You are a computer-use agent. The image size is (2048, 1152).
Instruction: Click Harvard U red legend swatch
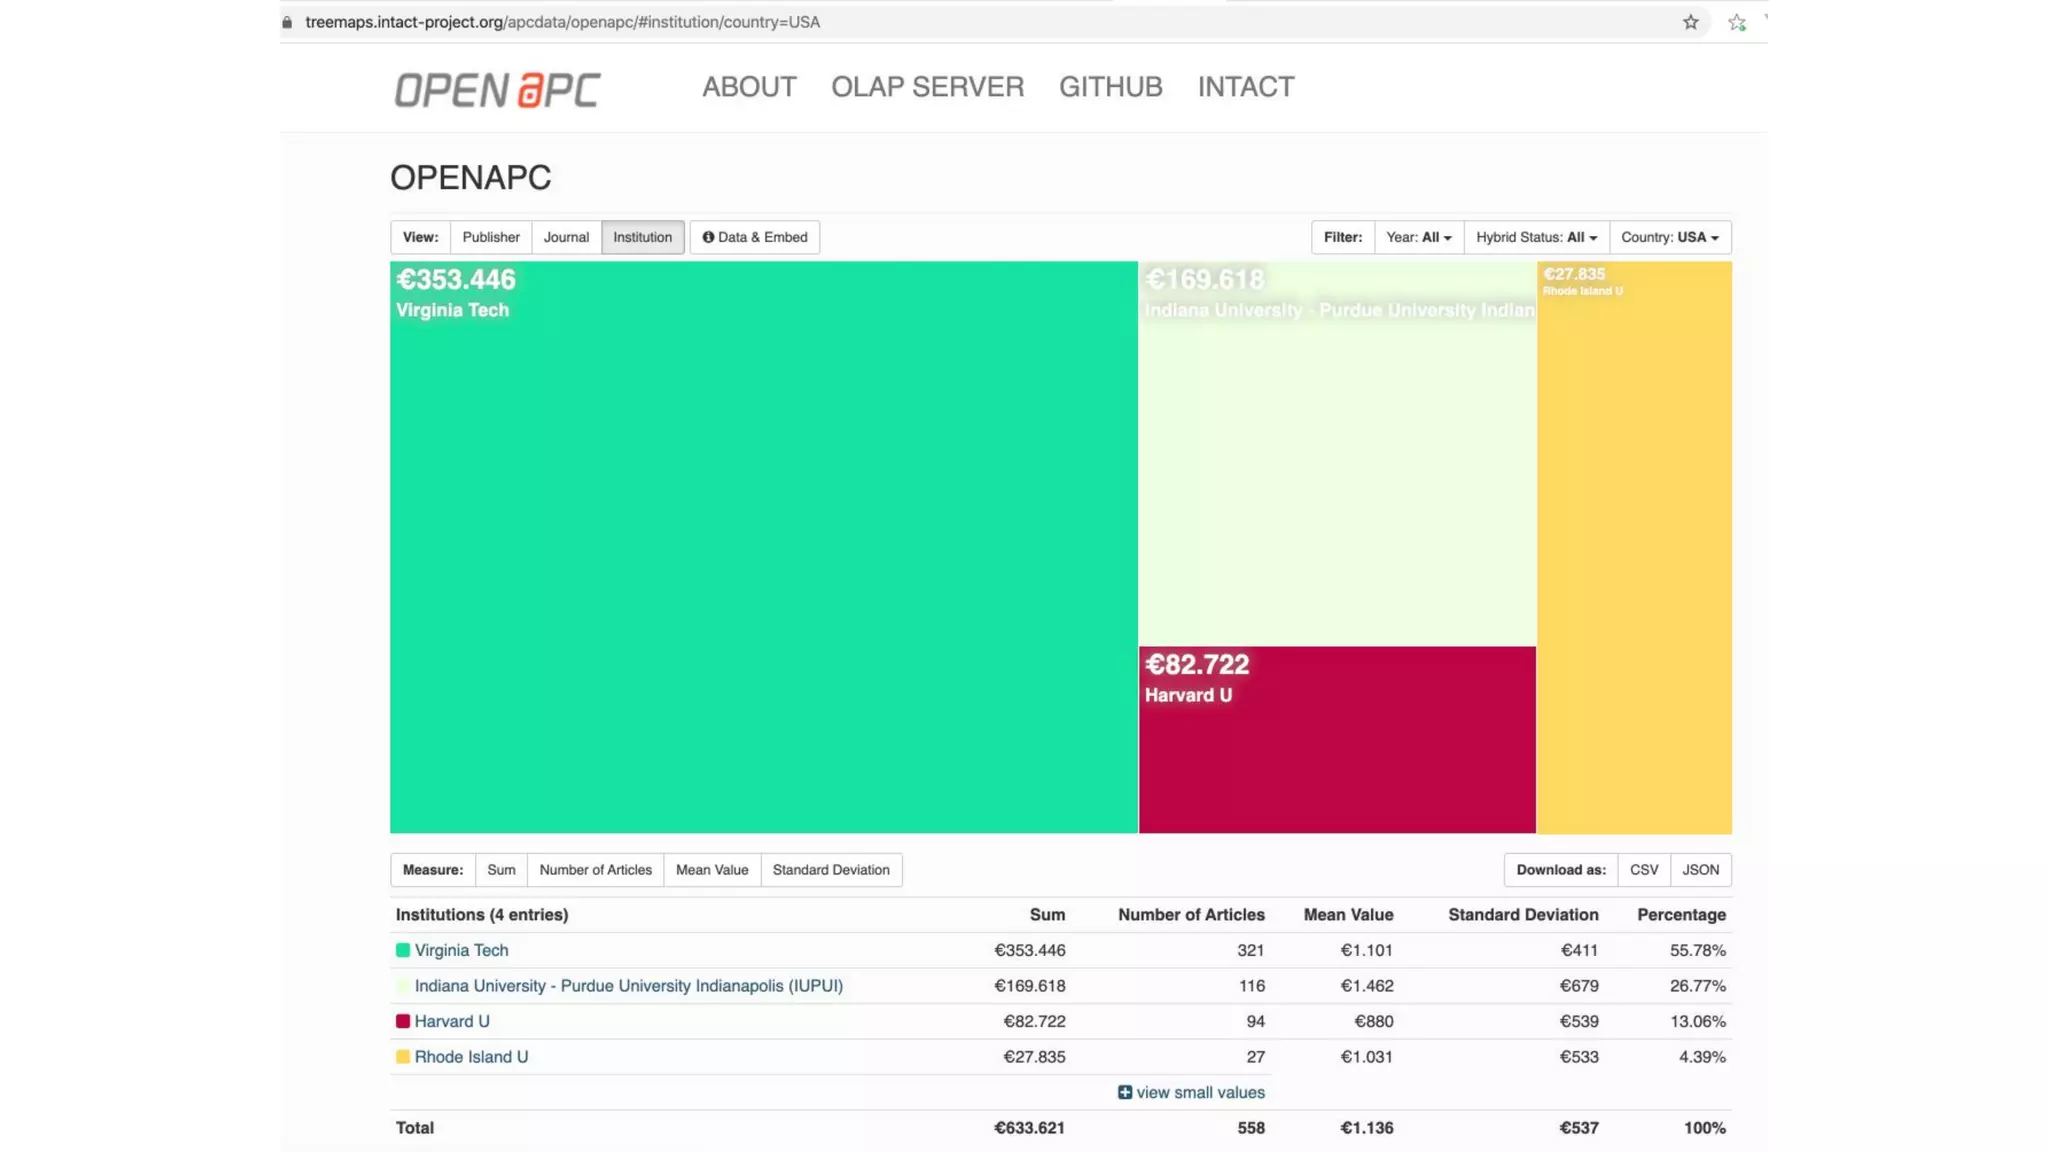point(403,1021)
